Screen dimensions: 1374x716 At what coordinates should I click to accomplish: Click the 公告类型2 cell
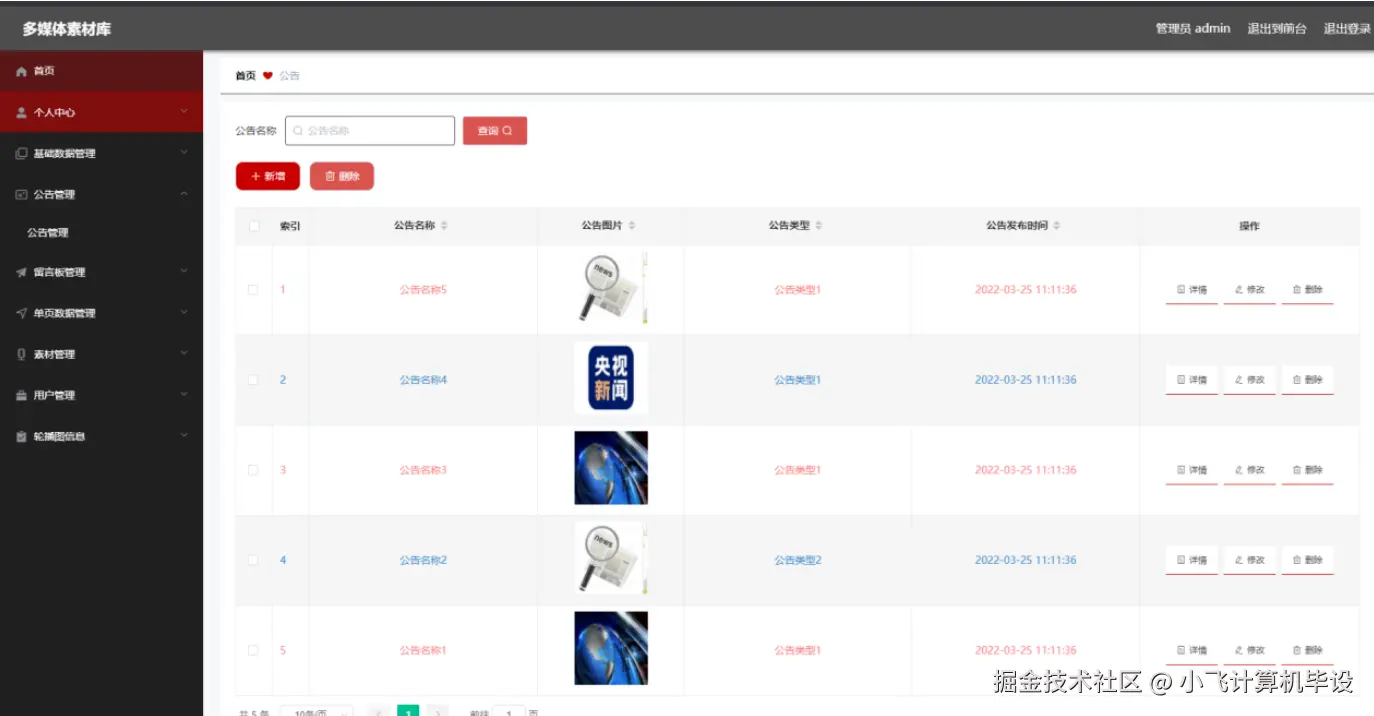pyautogui.click(x=797, y=560)
